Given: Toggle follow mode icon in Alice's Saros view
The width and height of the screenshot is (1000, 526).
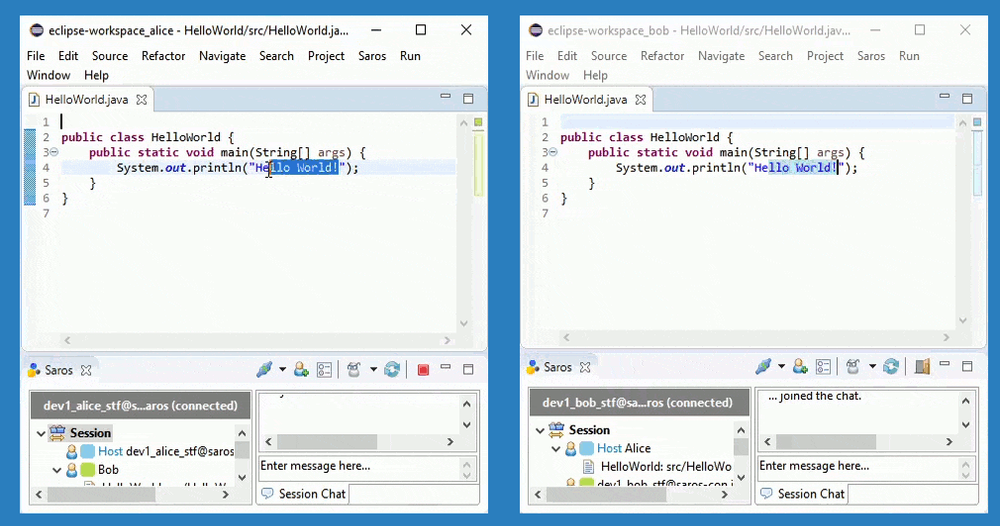Looking at the screenshot, I should 354,369.
